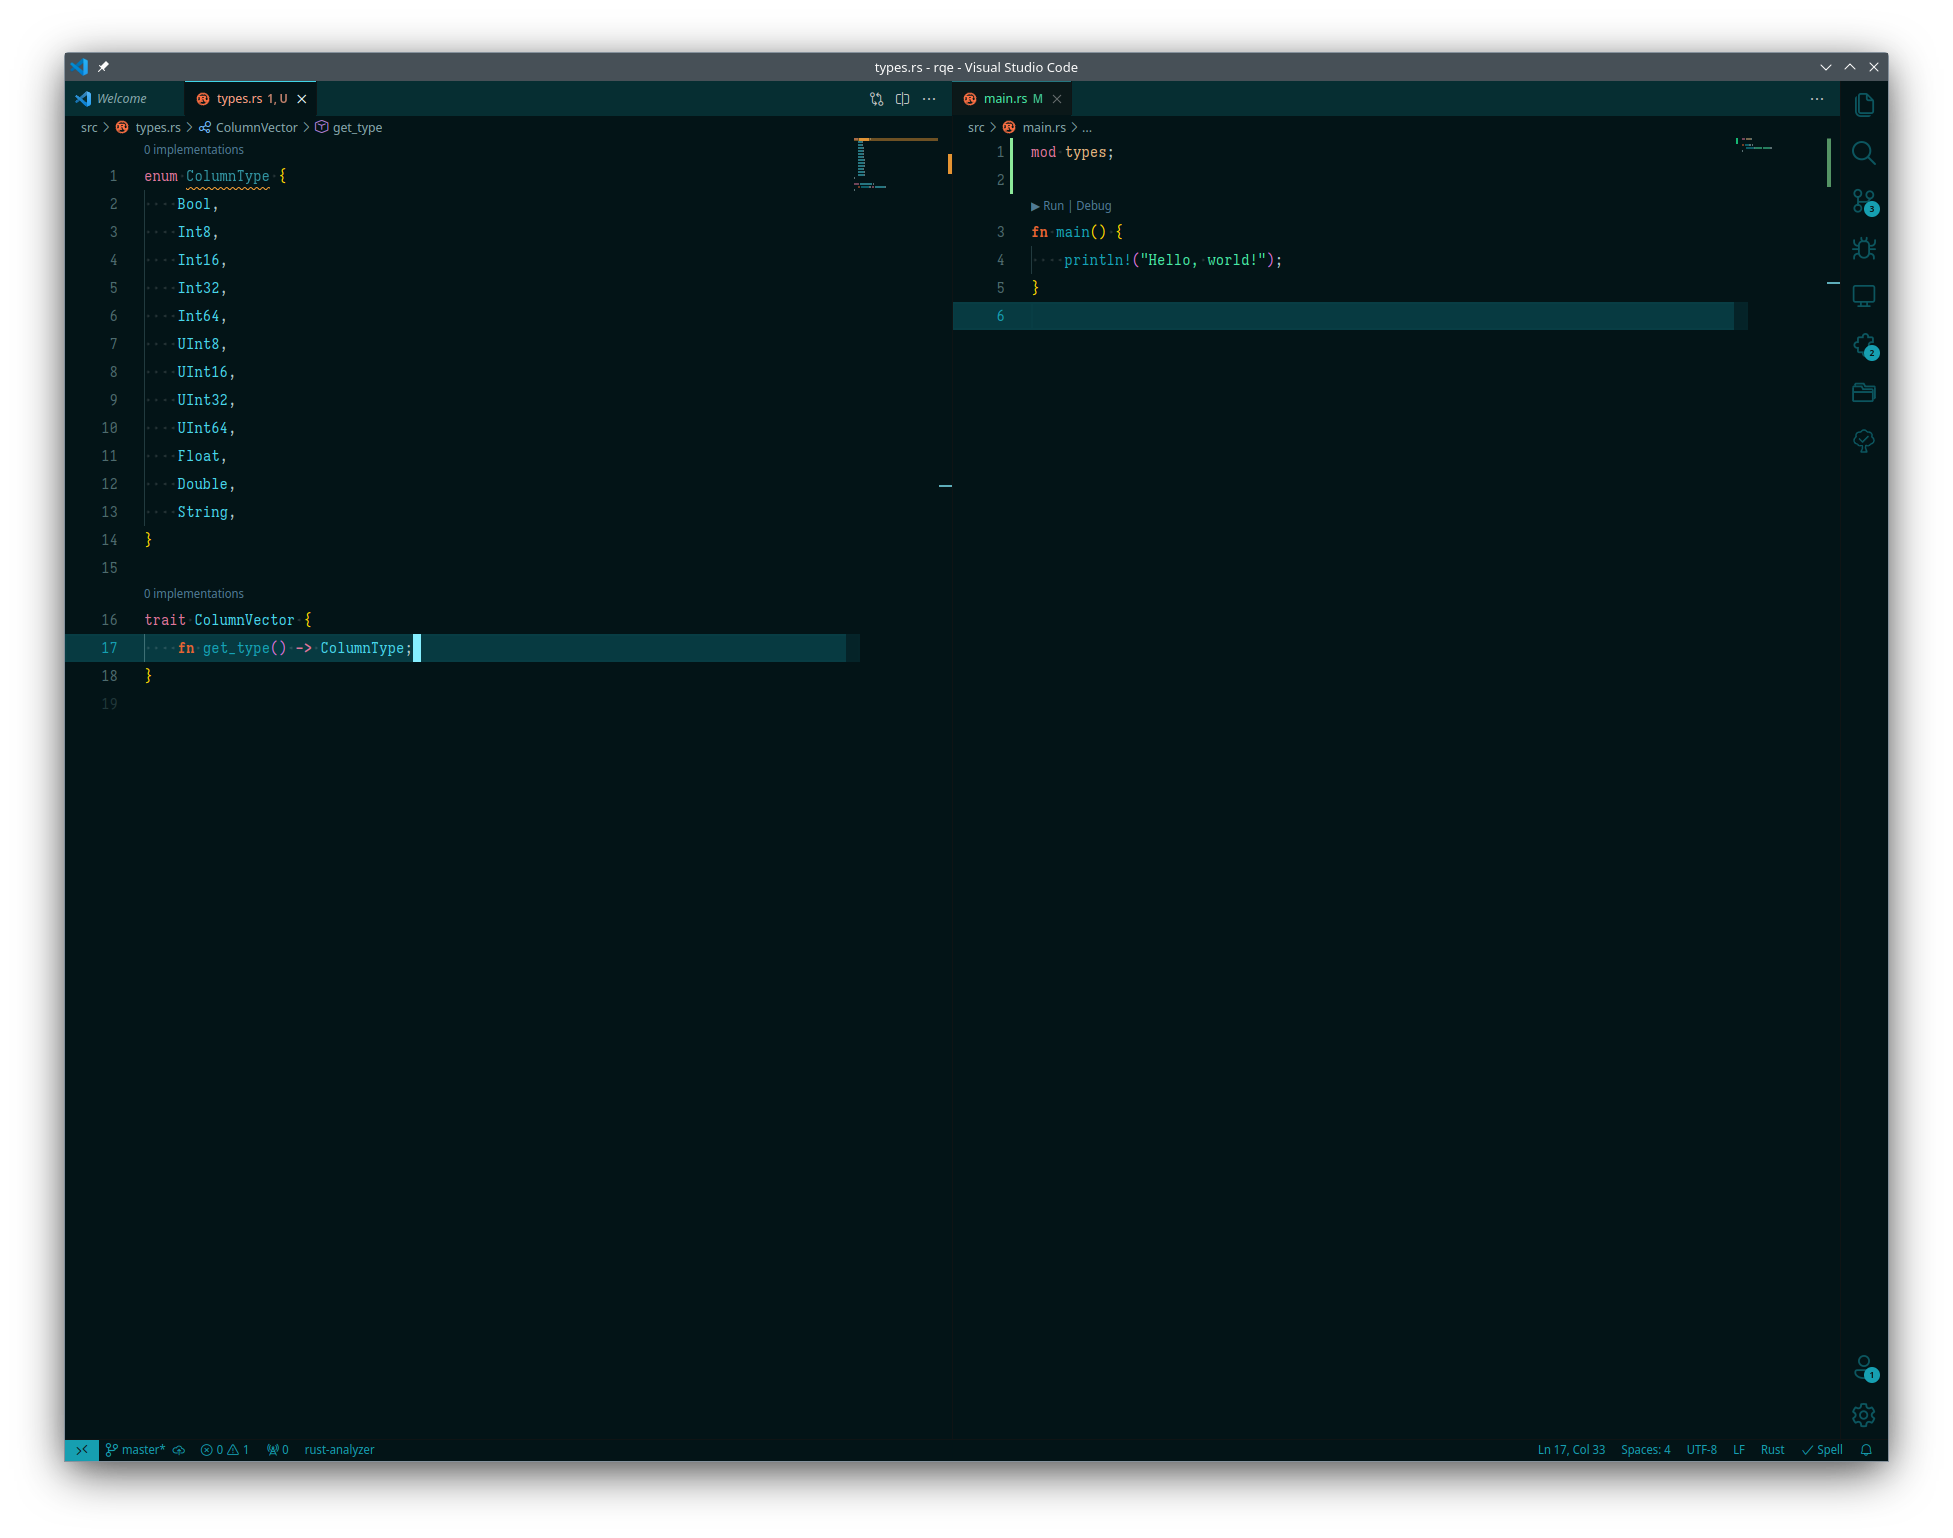
Task: Open ColumnVector breadcrumb dropdown
Action: coord(256,128)
